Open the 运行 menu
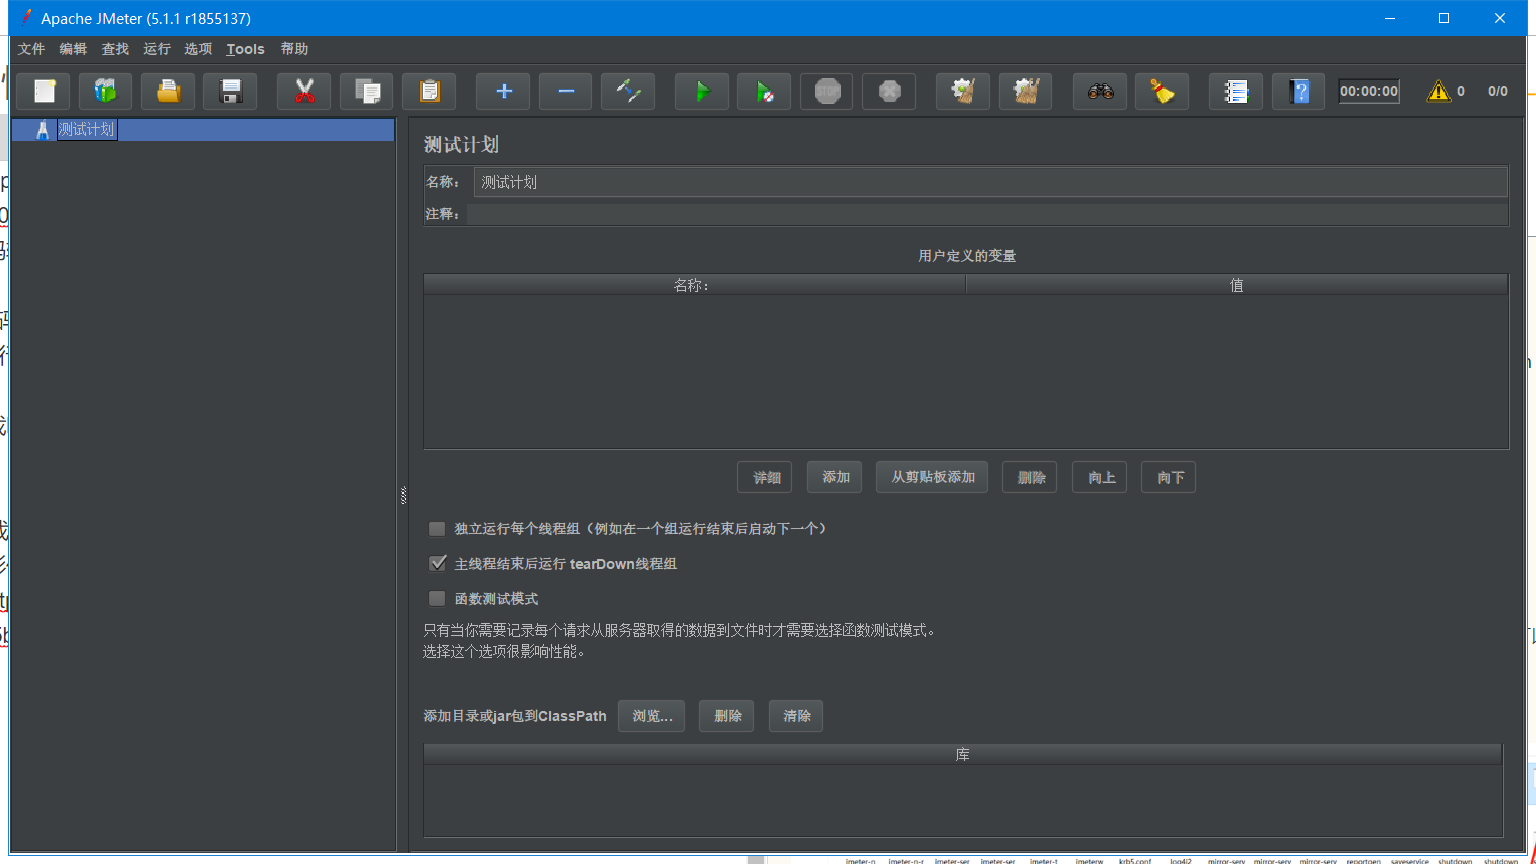1536x864 pixels. click(157, 49)
